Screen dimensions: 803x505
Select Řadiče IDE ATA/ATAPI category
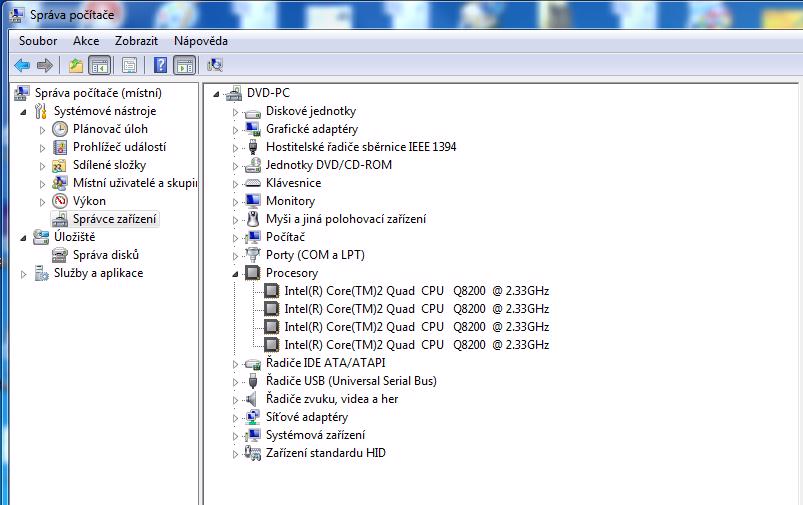325,363
